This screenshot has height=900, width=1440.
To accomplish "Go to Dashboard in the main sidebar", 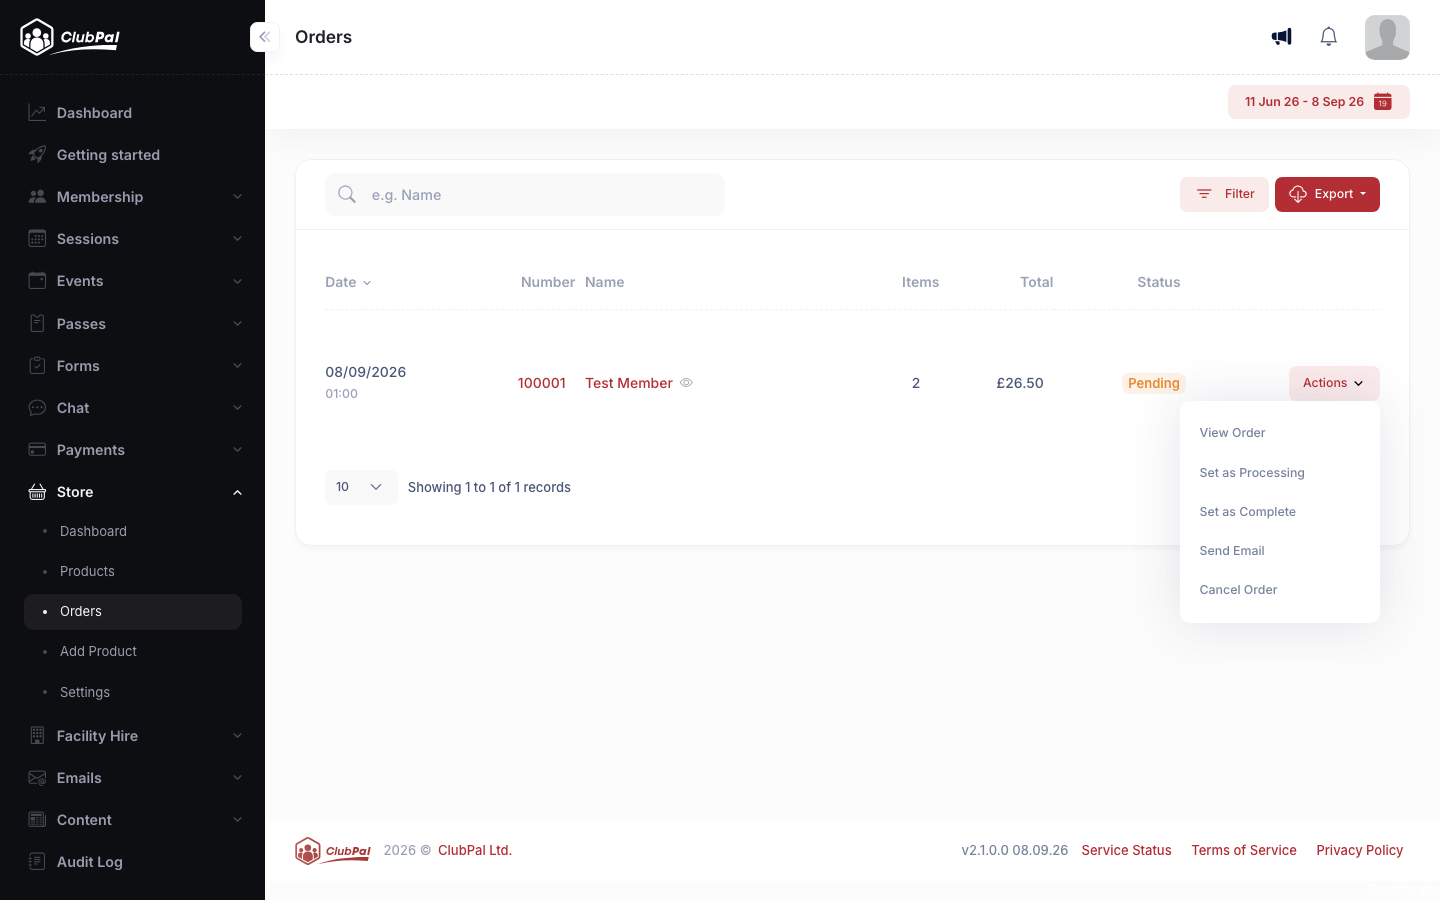I will click(132, 113).
